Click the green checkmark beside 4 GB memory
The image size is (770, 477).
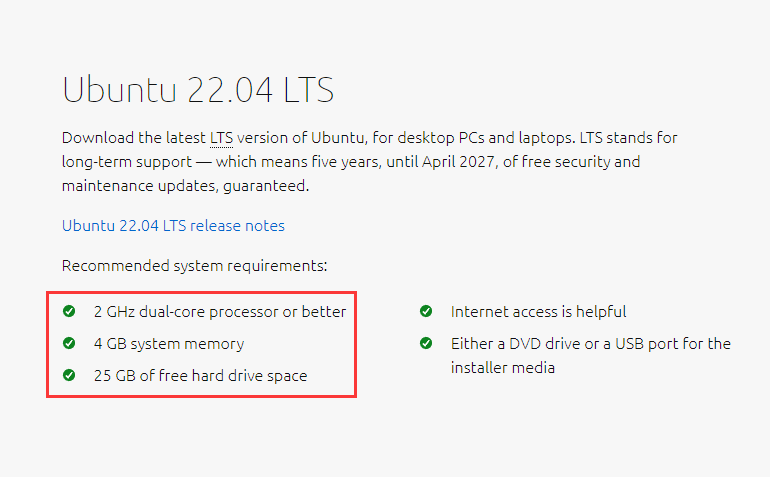(69, 343)
